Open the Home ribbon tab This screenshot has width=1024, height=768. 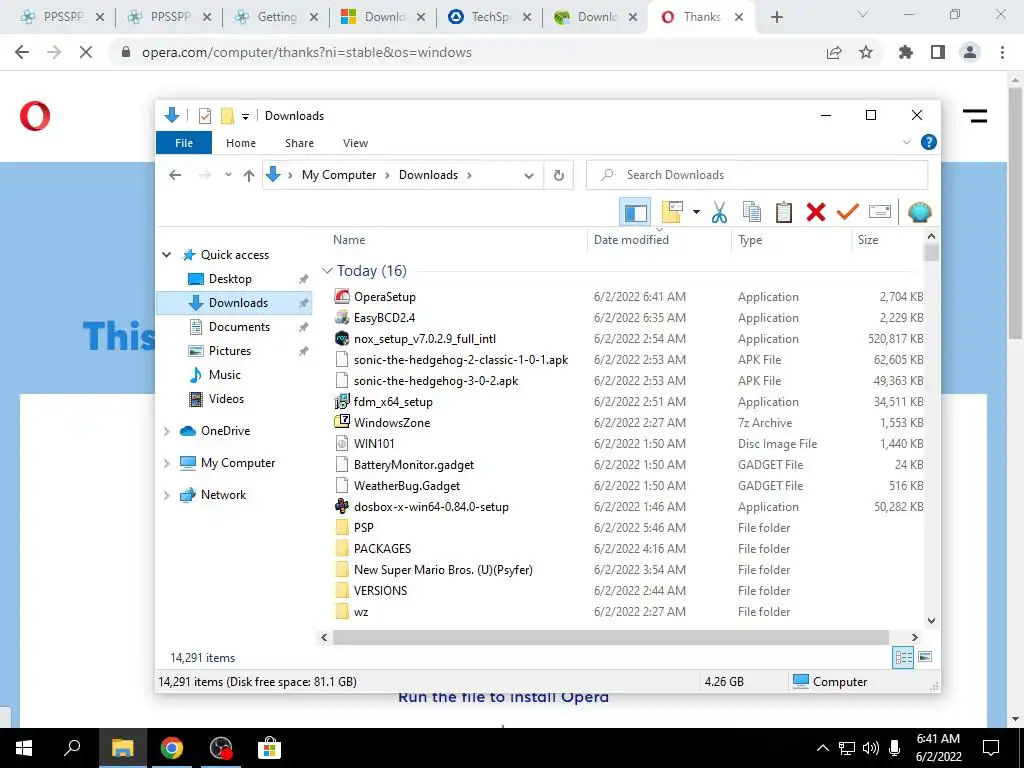[x=241, y=143]
